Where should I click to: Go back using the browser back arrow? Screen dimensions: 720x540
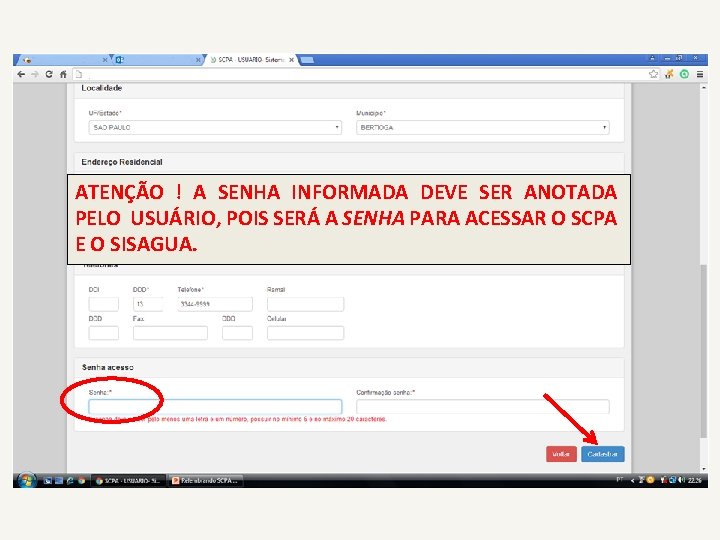click(x=21, y=74)
